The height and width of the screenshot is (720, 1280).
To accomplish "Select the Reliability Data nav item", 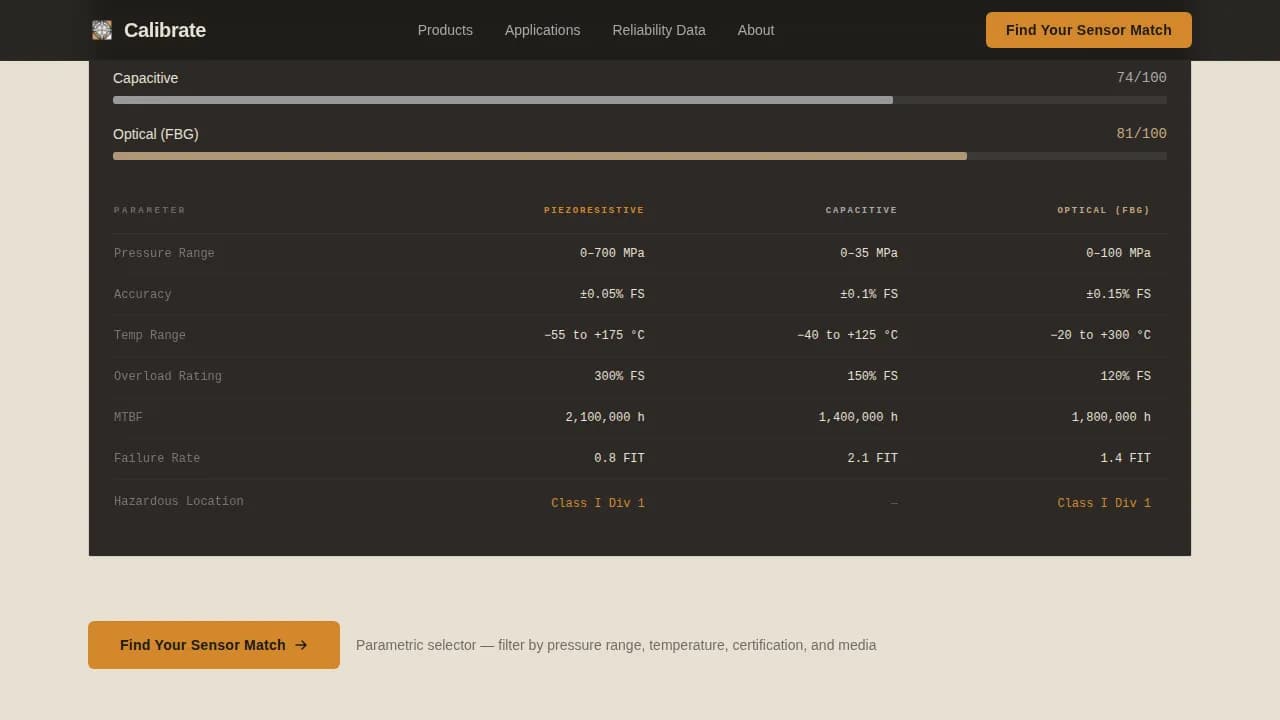I will point(659,30).
